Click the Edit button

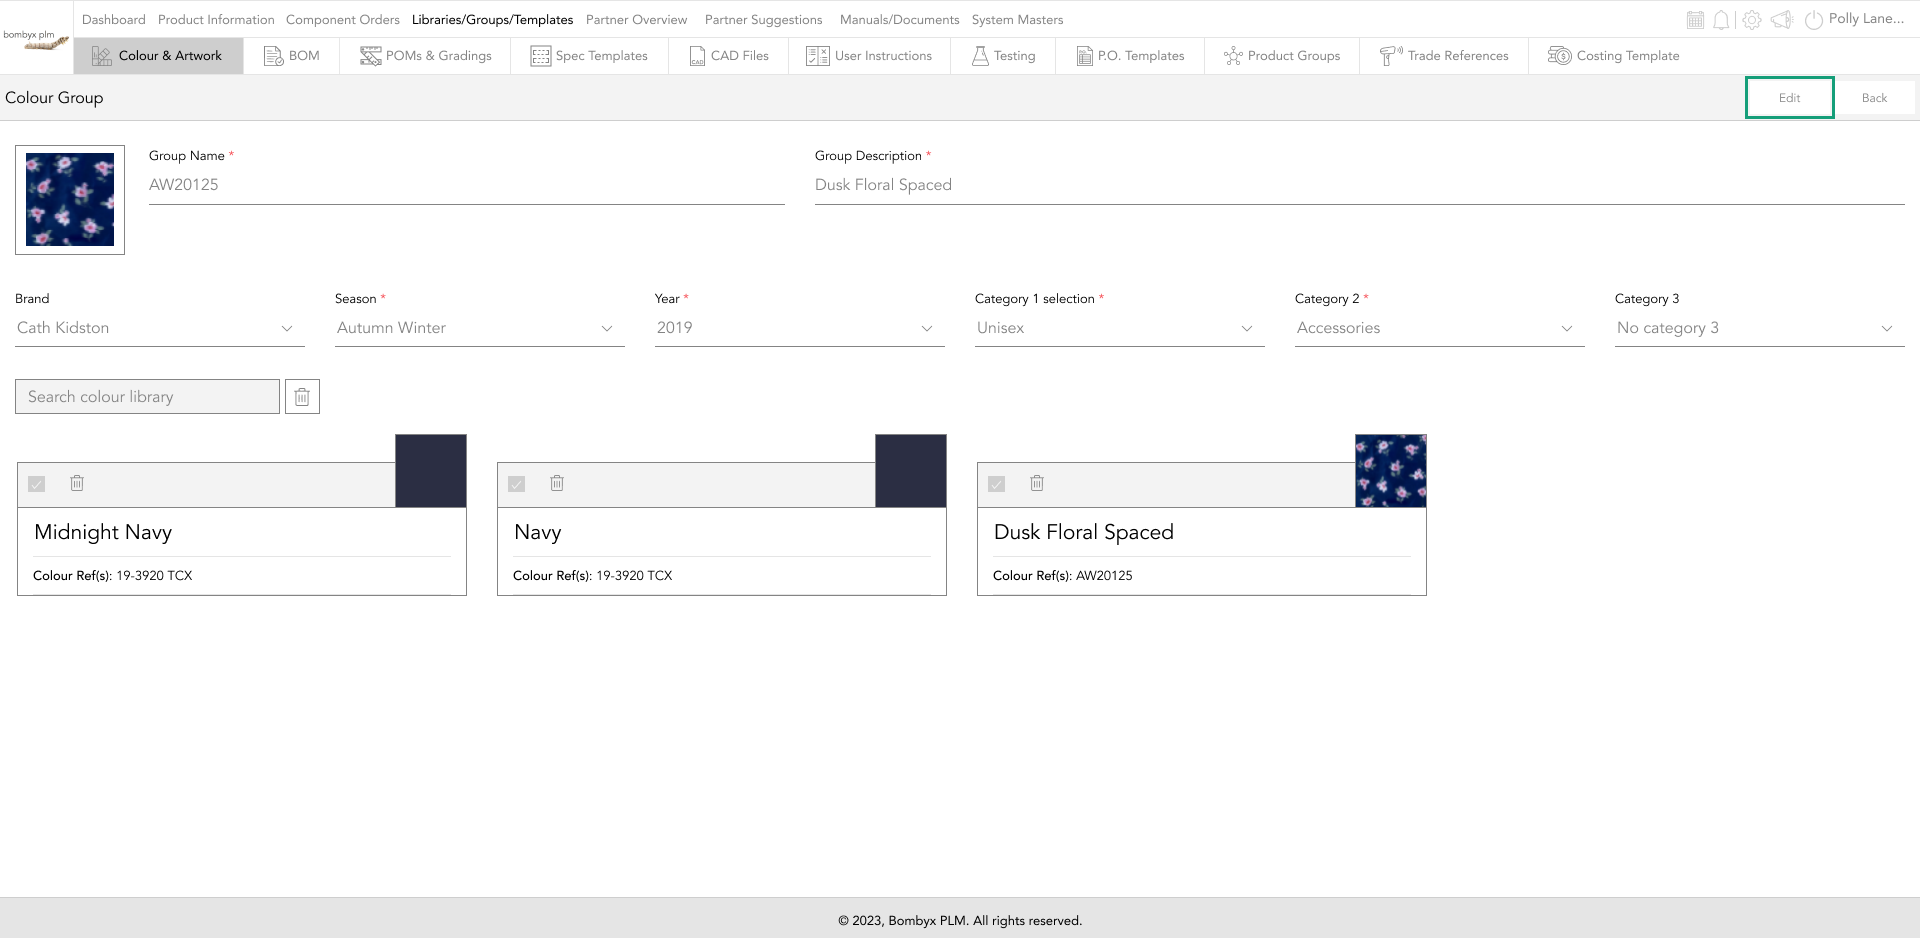[1790, 98]
